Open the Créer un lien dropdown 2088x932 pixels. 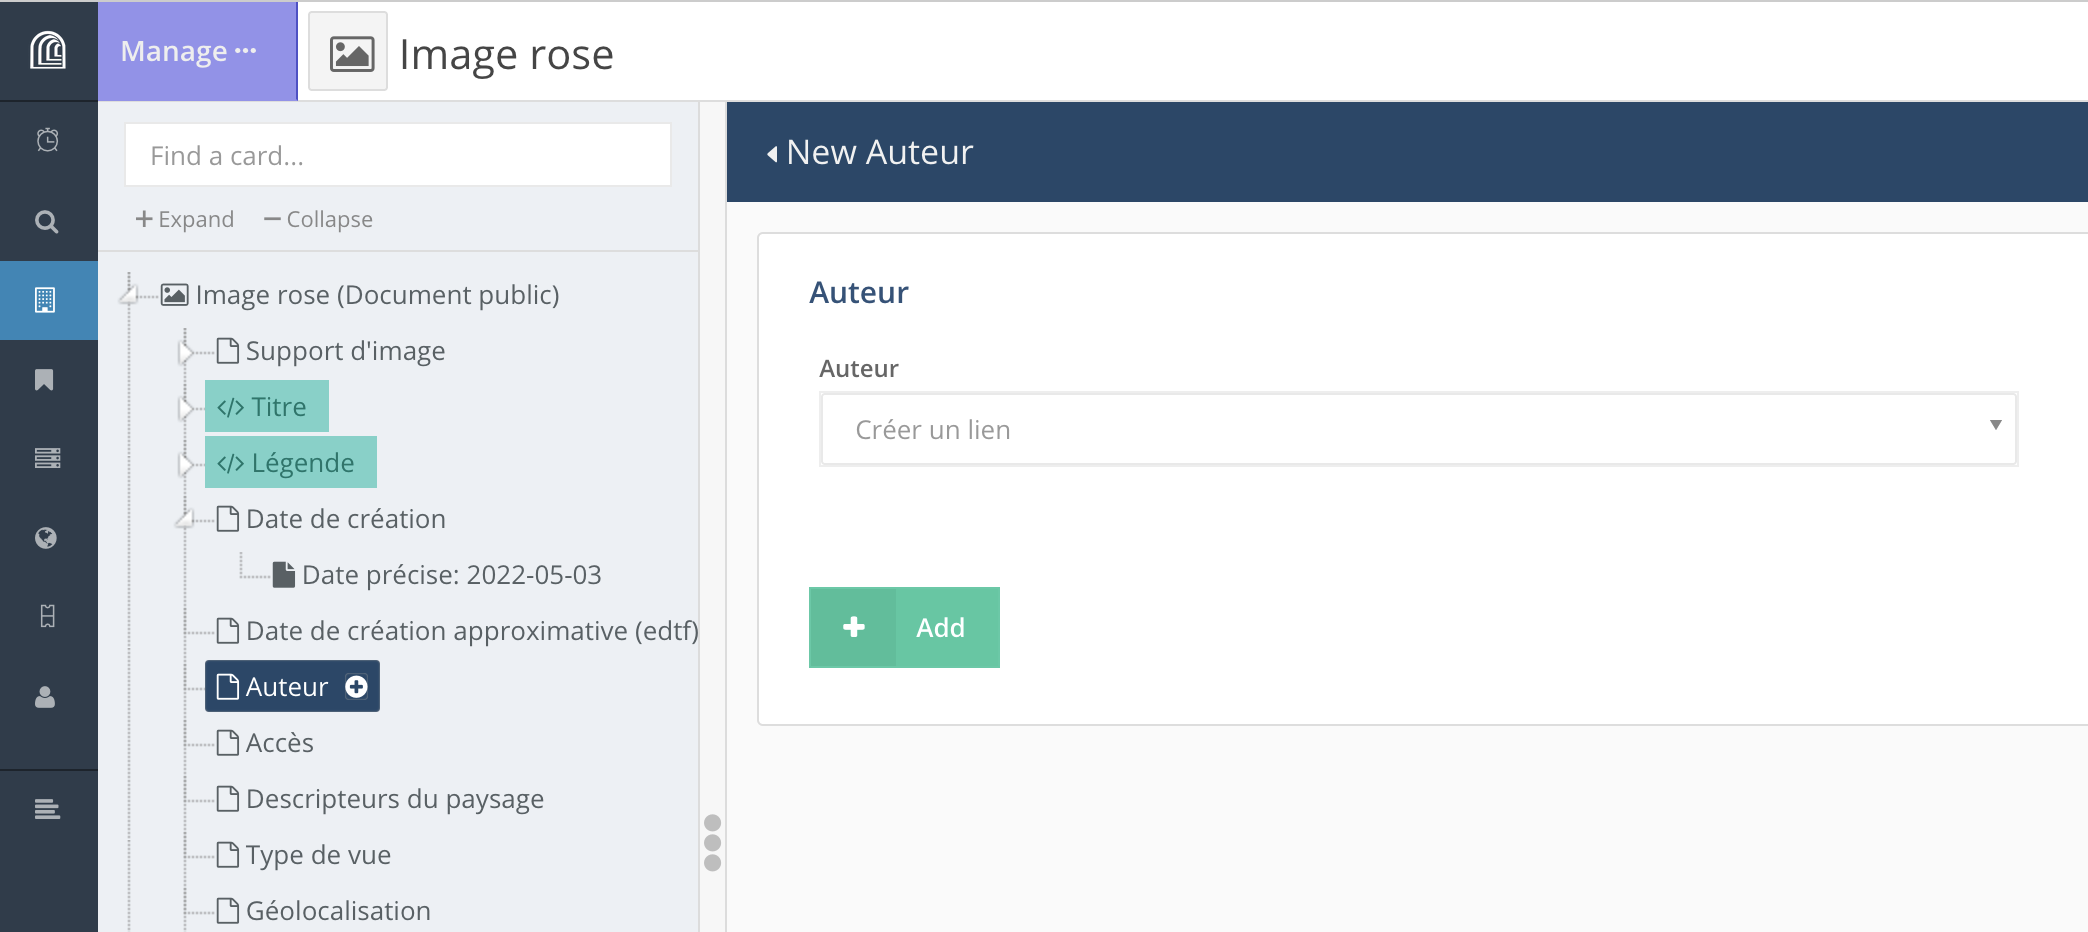tap(1417, 429)
